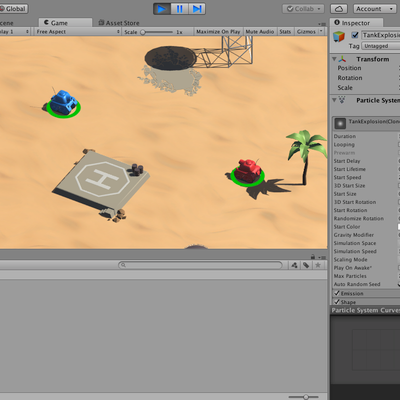Click the GameObject cube icon in Inspector
This screenshot has width=400, height=400.
click(339, 36)
